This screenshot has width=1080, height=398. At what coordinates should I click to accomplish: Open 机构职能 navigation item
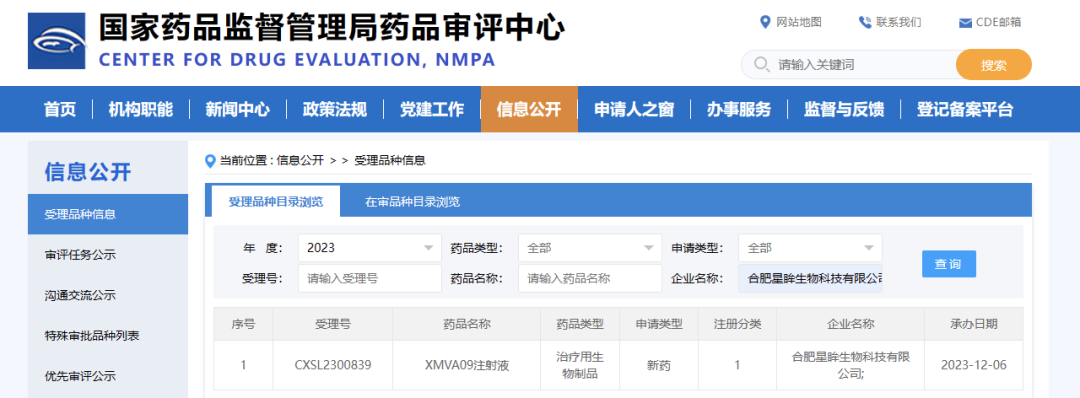point(141,109)
